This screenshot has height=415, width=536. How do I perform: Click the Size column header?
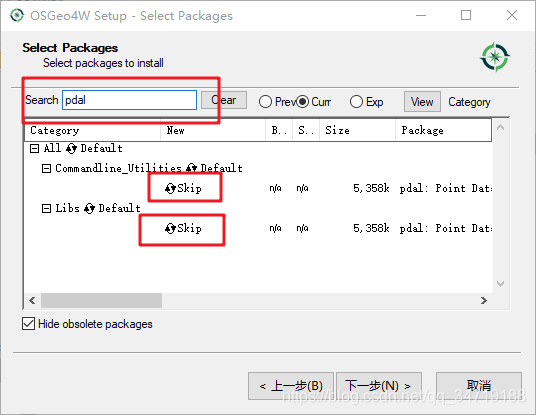[357, 130]
